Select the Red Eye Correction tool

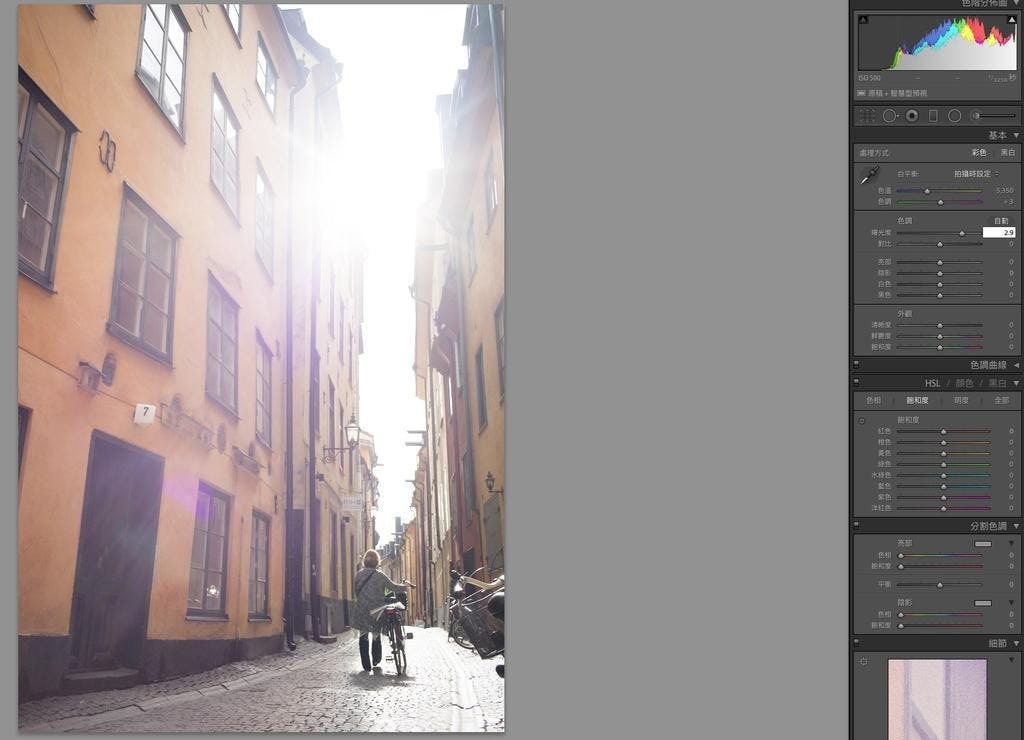[911, 116]
